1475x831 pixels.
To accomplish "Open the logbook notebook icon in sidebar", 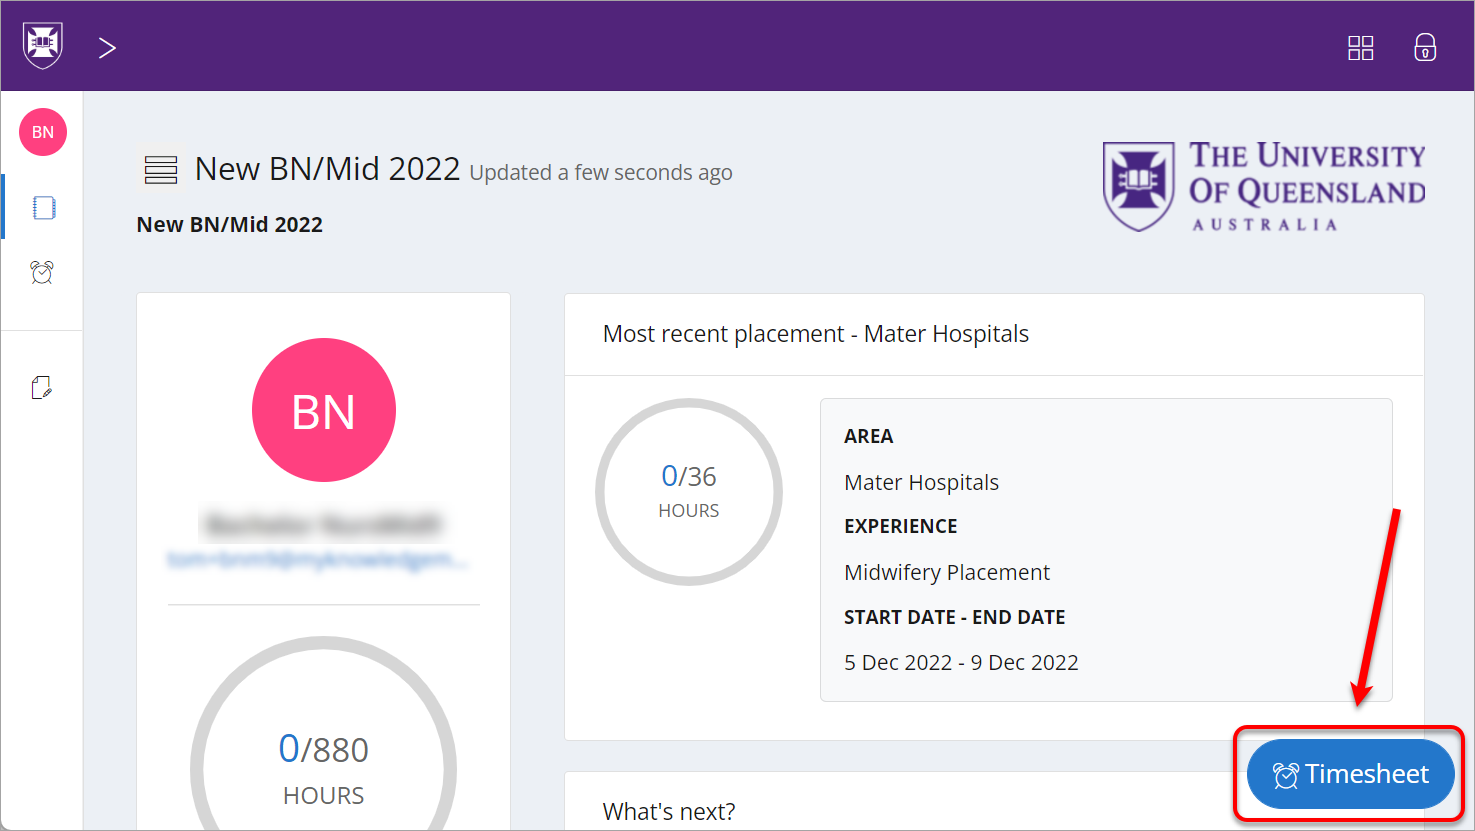I will 43,208.
